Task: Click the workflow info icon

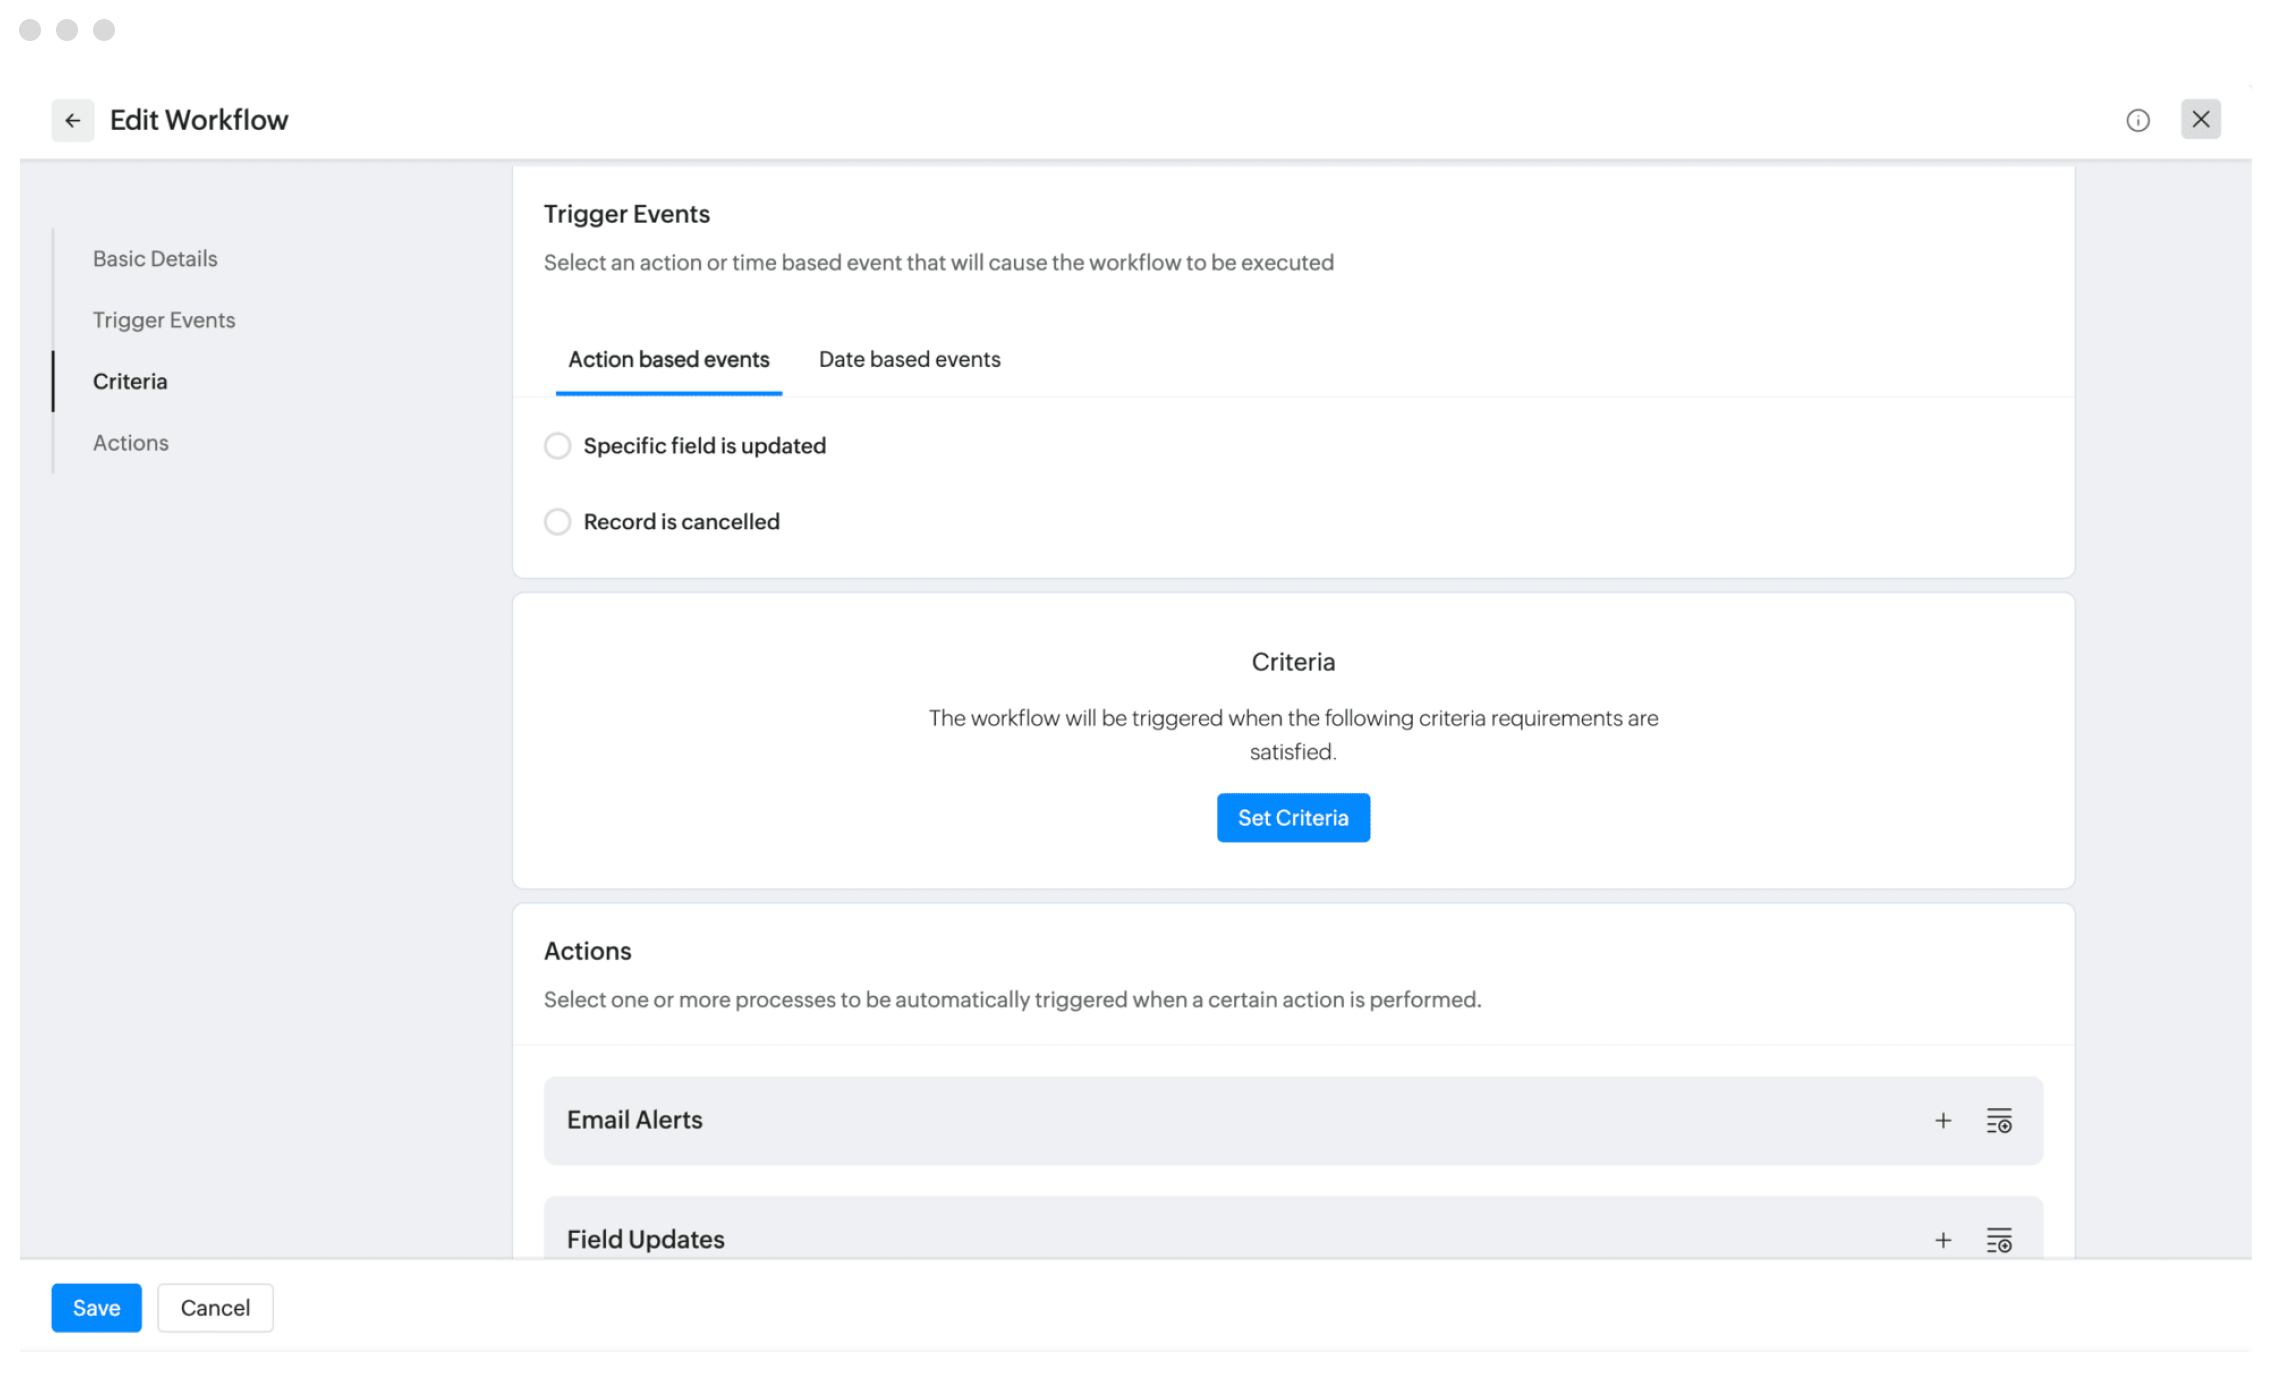Action: coord(2139,120)
